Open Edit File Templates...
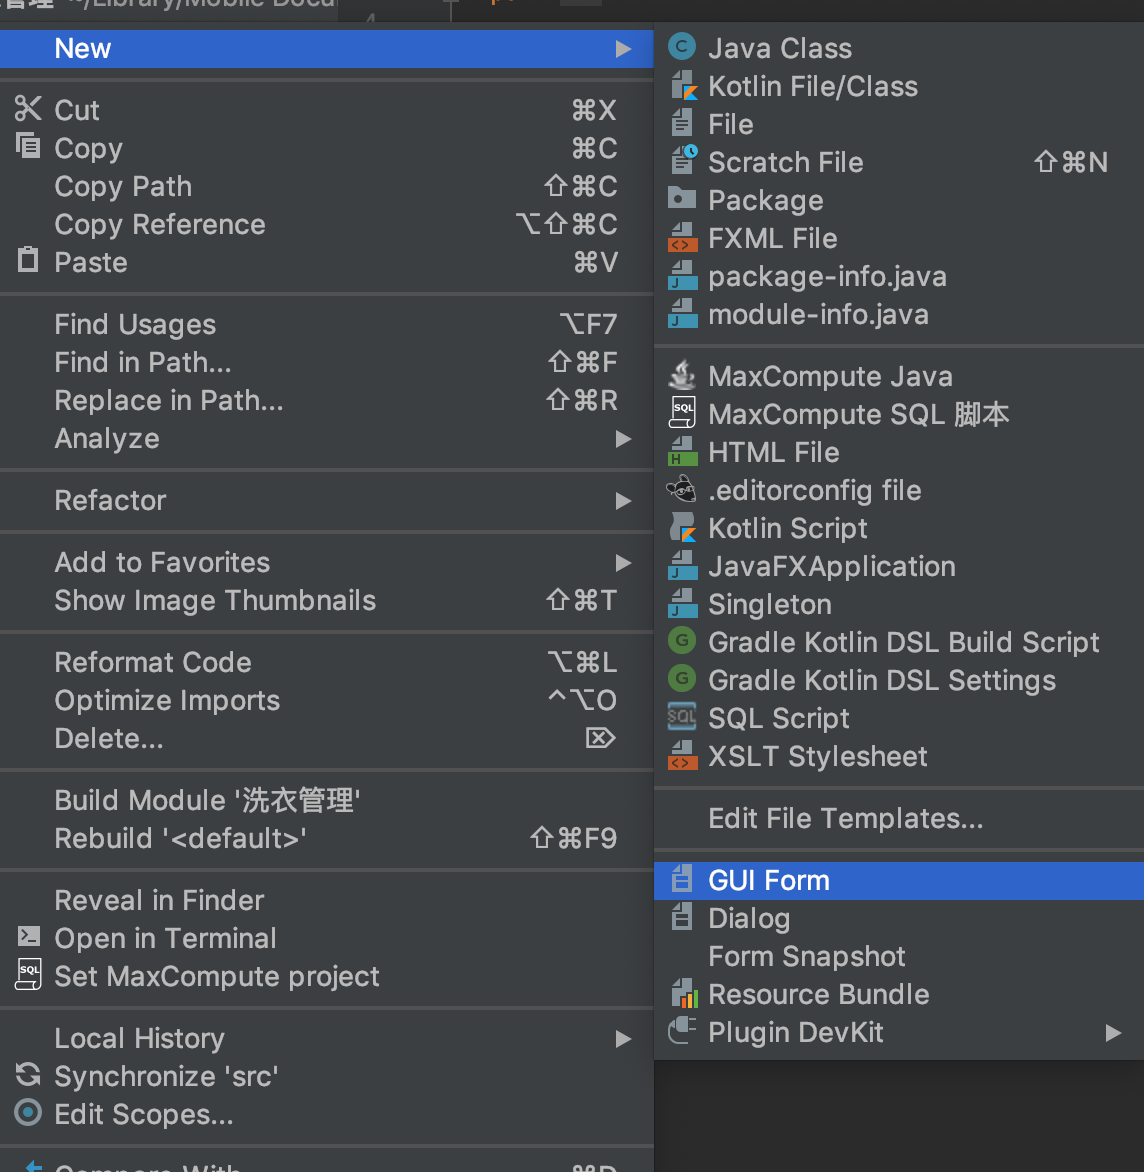The width and height of the screenshot is (1144, 1172). tap(845, 819)
